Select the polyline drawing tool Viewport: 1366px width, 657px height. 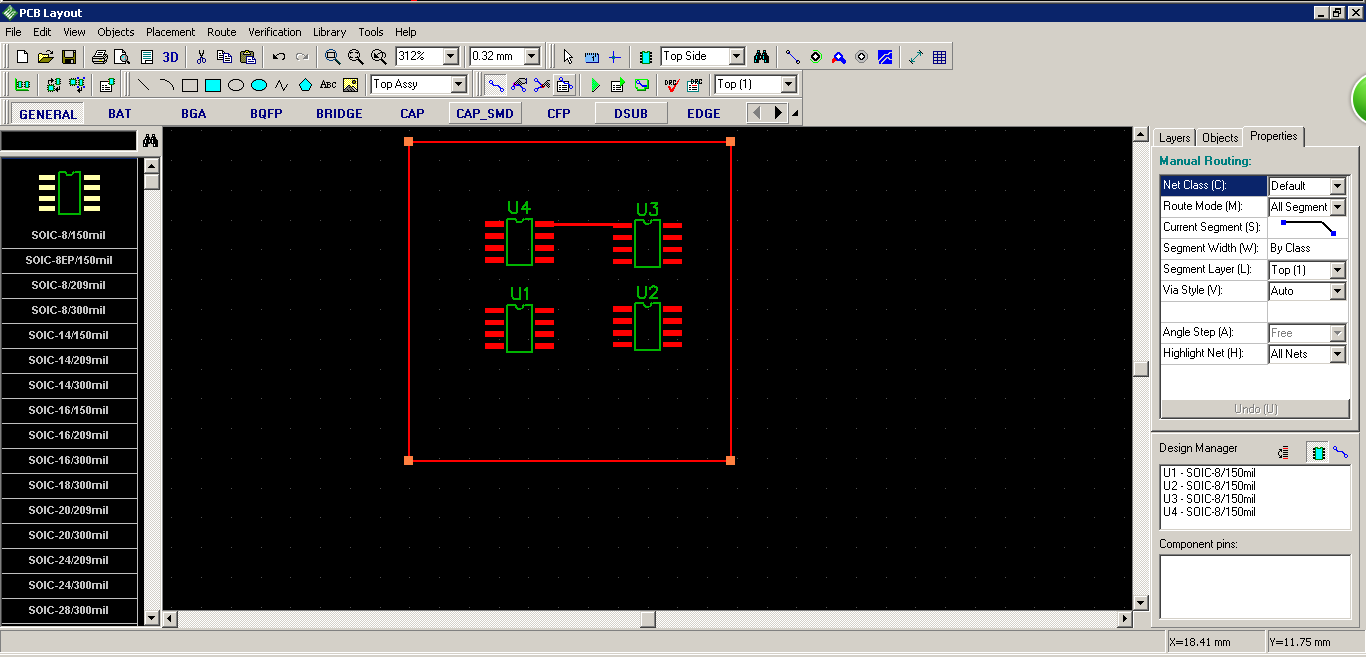click(282, 85)
